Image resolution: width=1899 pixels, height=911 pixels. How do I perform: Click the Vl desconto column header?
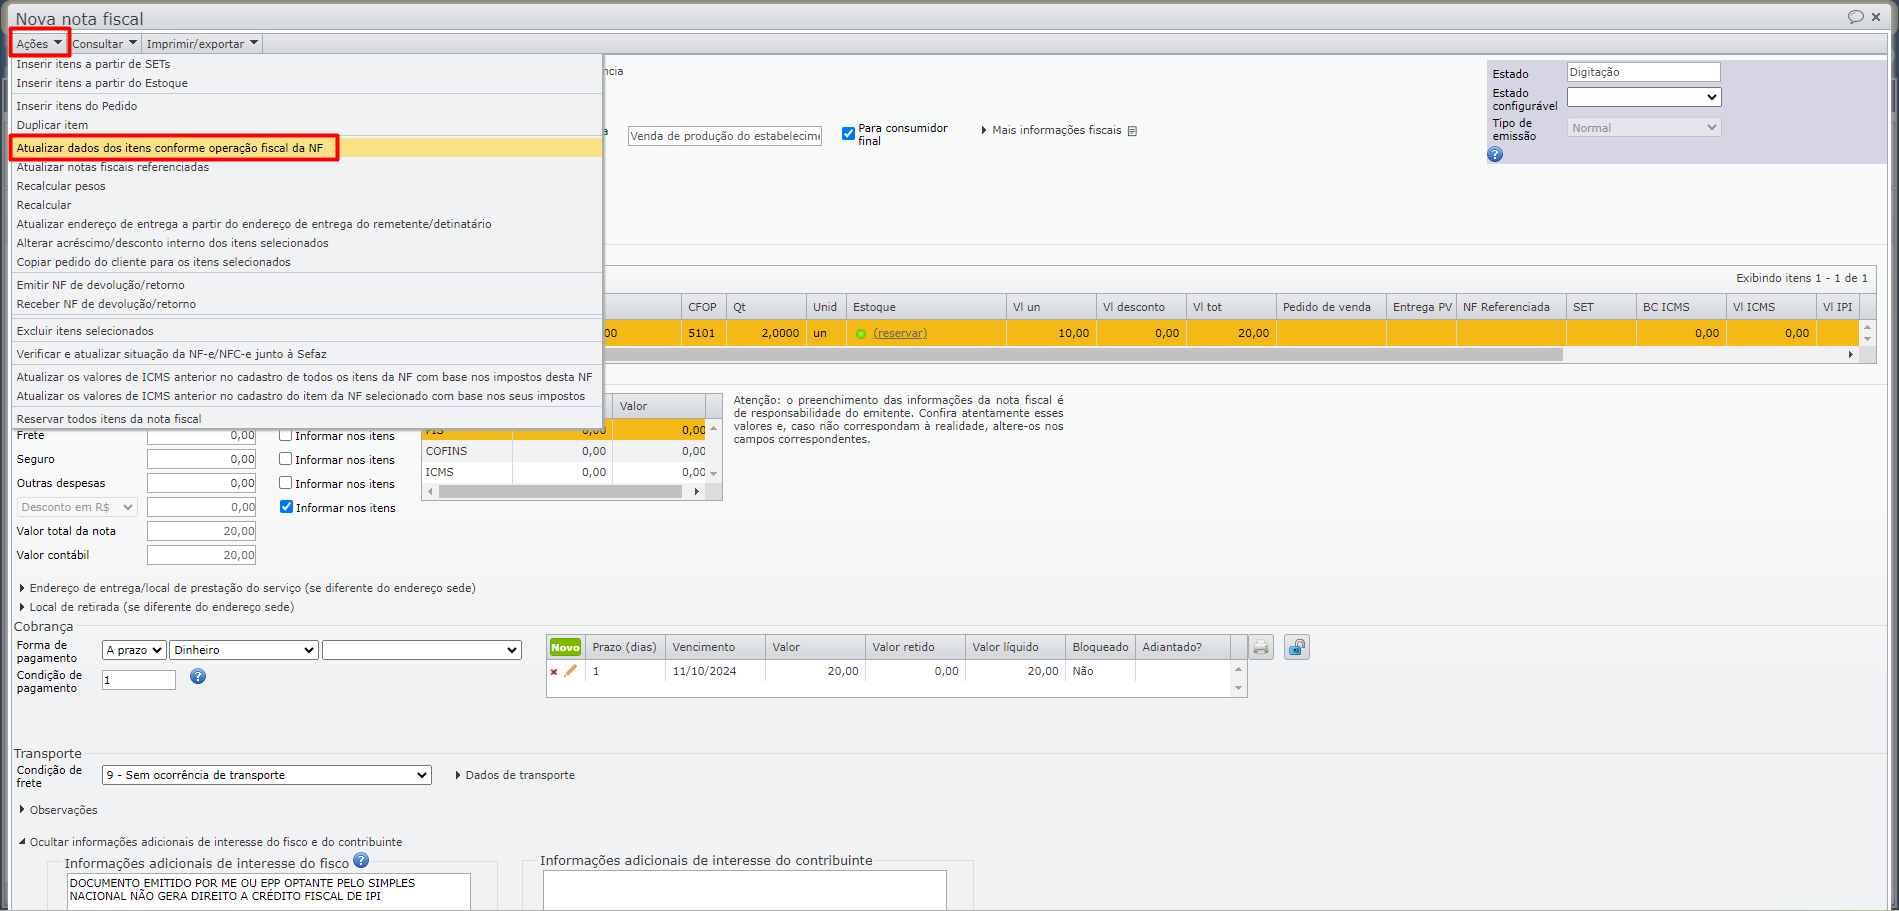click(x=1141, y=307)
